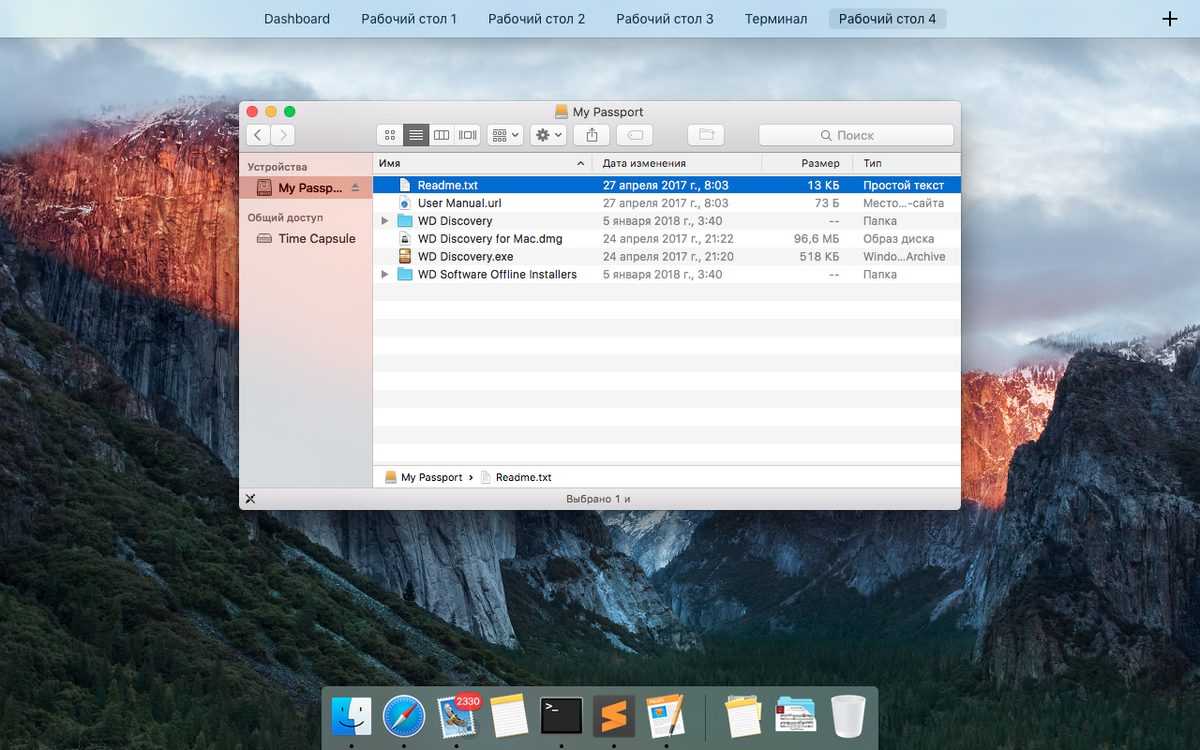Switch to Рабочий стол 2 space
Screen dimensions: 1200x750
tap(537, 19)
